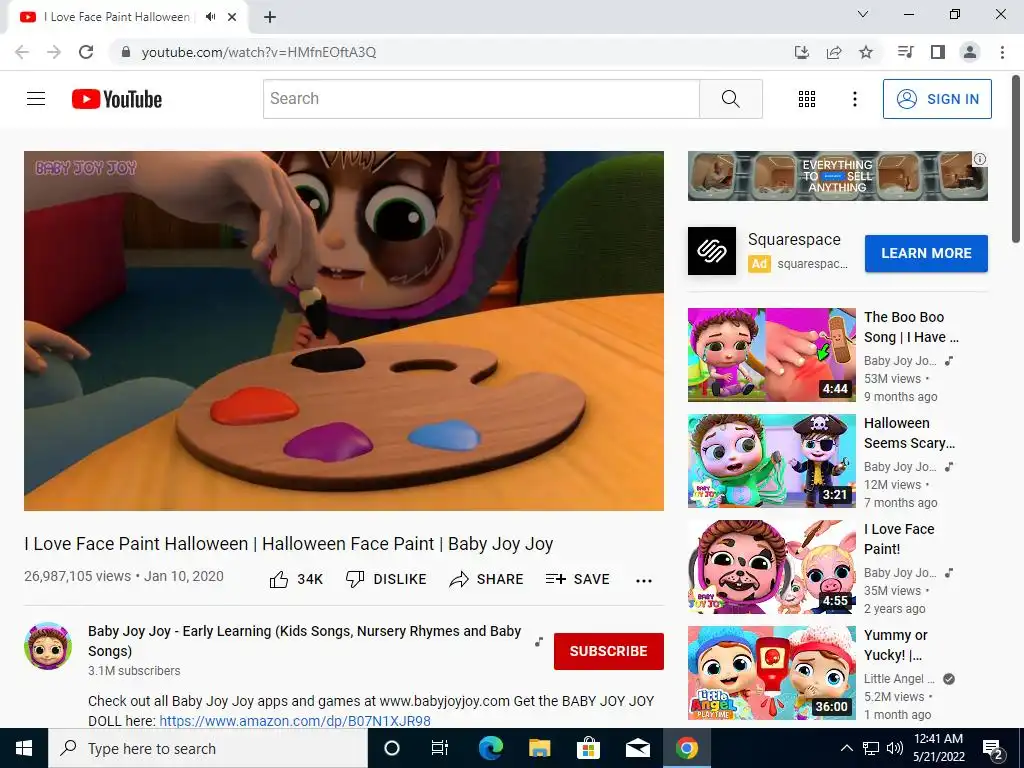Viewport: 1024px width, 768px height.
Task: Open the Squarespace ad logo
Action: tap(712, 251)
